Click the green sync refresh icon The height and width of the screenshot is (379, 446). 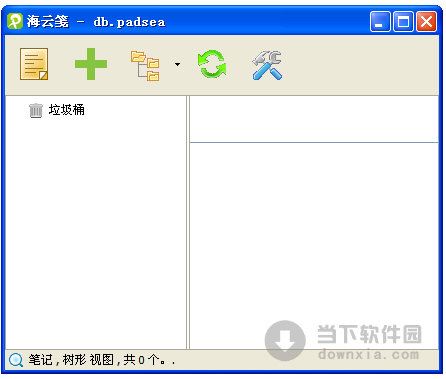pos(212,64)
